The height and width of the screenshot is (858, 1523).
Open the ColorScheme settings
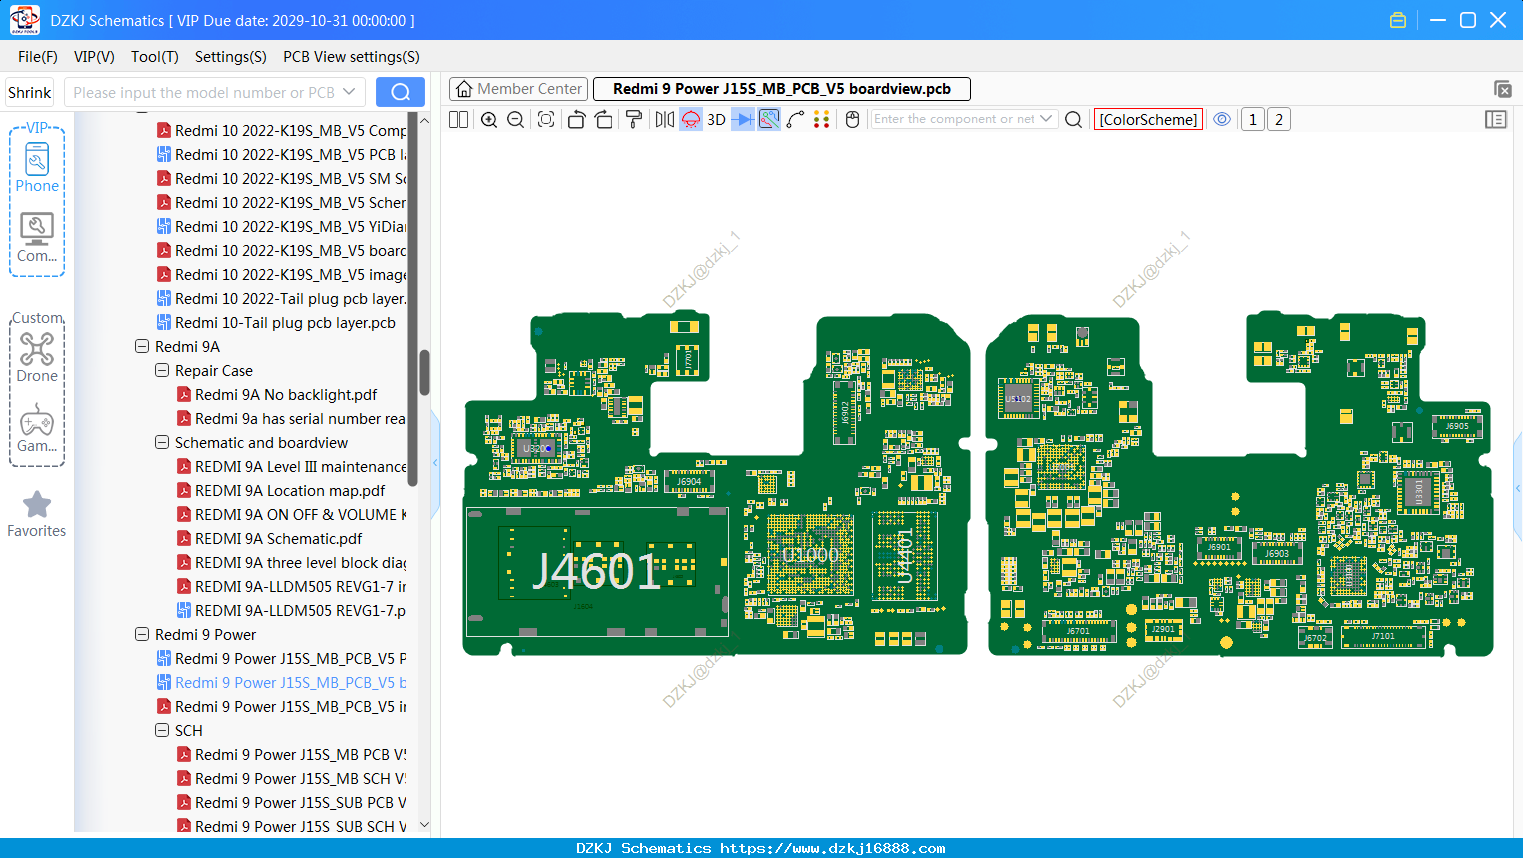[1148, 119]
